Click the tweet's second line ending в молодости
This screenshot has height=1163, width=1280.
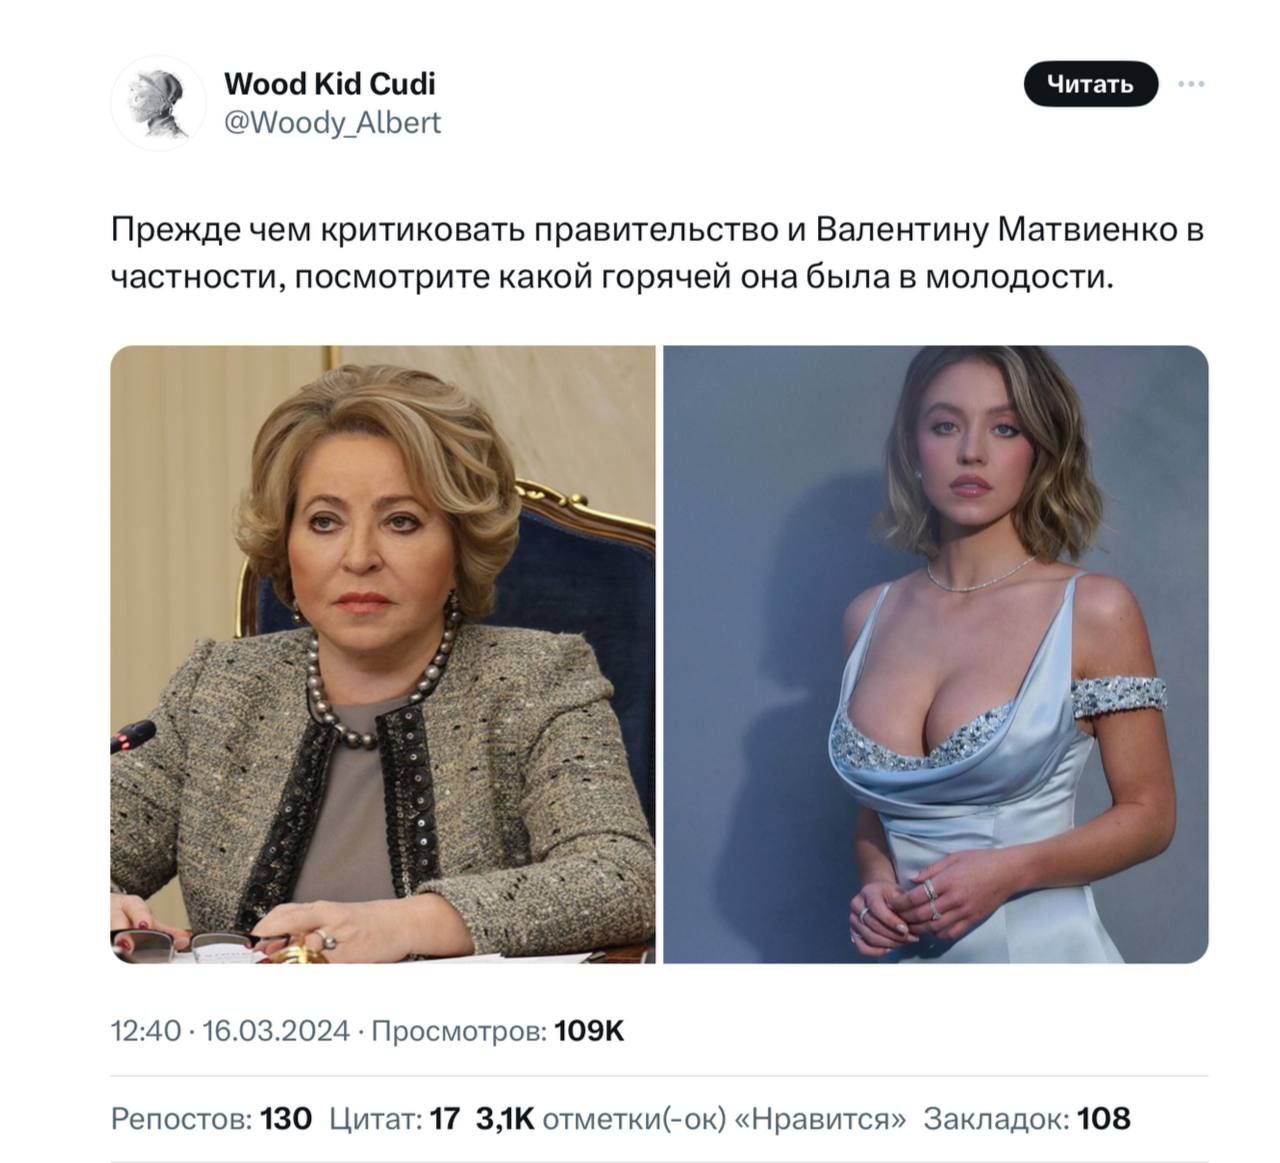[612, 275]
